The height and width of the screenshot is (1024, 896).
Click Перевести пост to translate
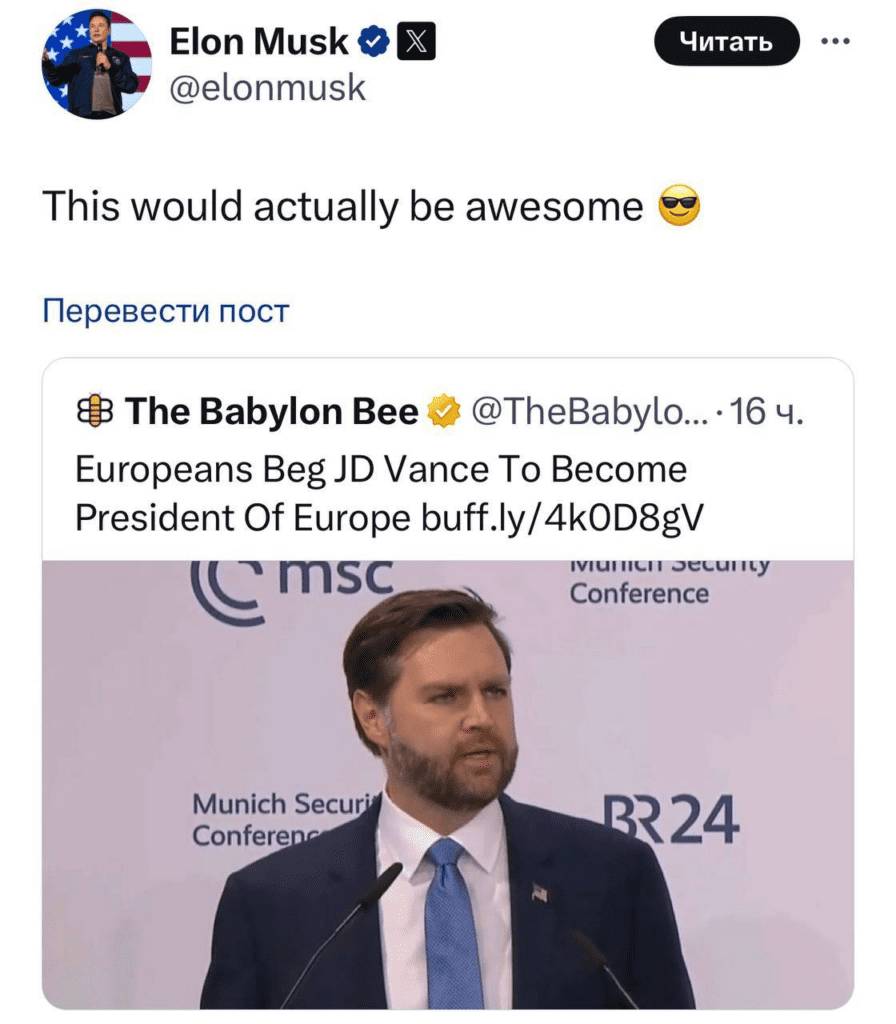coord(165,311)
